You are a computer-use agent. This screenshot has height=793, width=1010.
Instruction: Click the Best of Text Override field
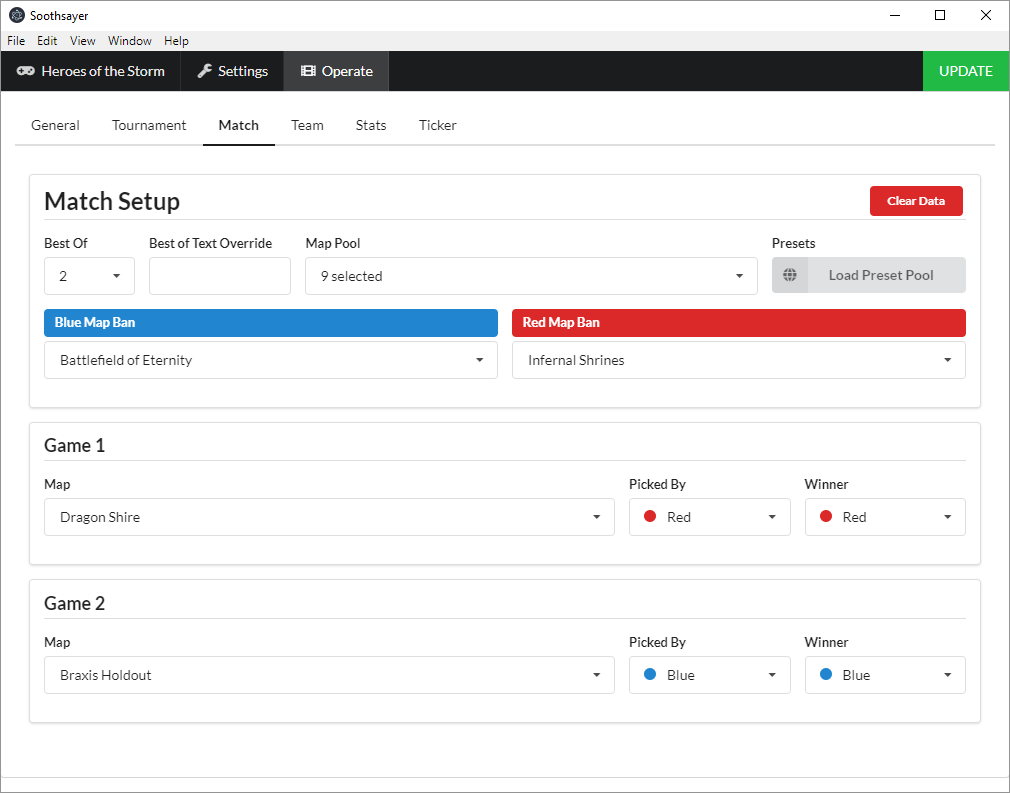click(220, 276)
